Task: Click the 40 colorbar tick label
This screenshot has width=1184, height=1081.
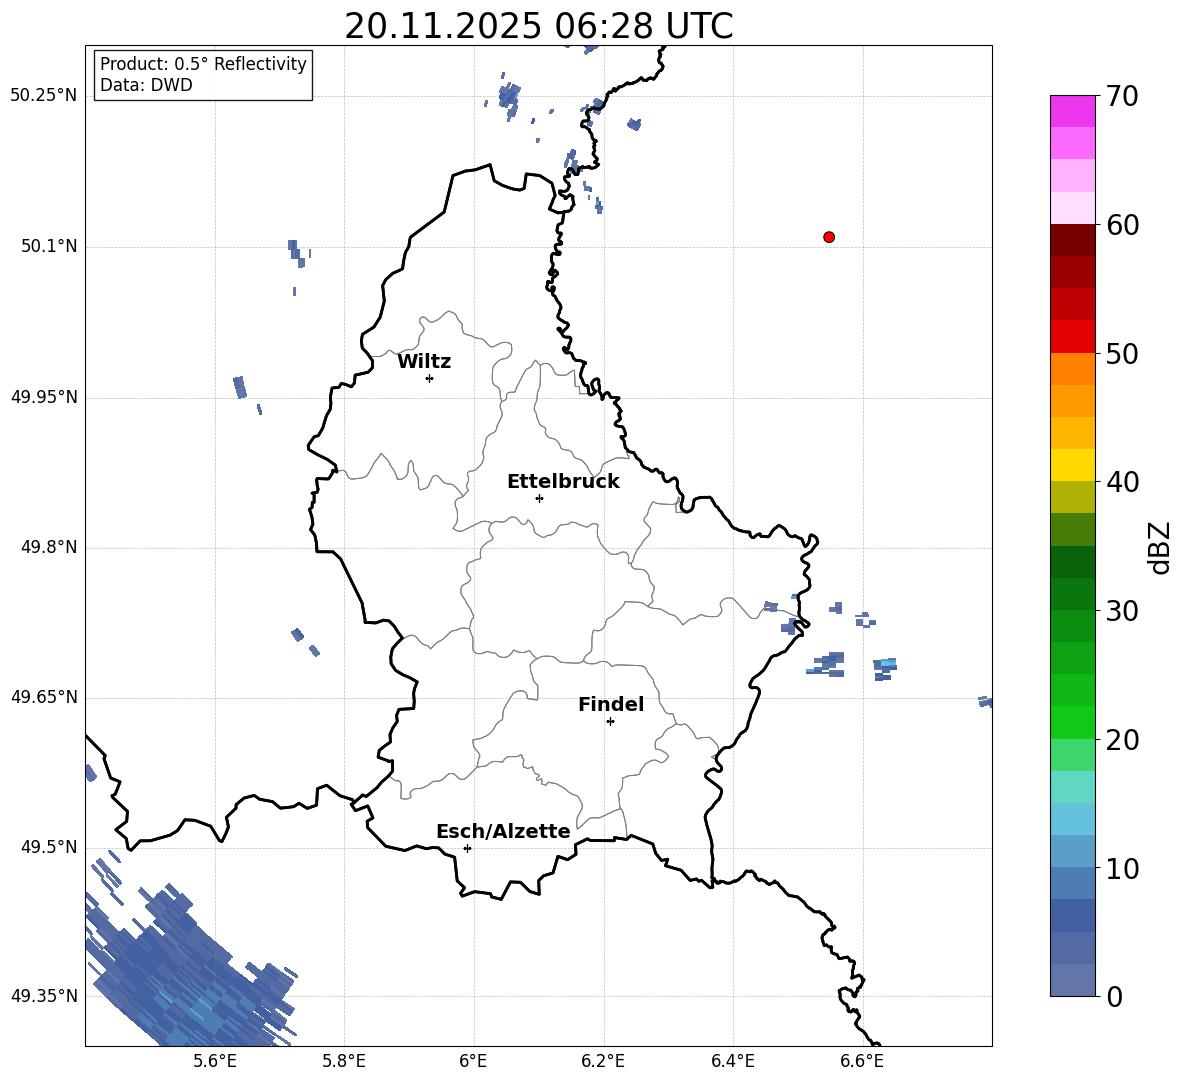Action: 1122,482
